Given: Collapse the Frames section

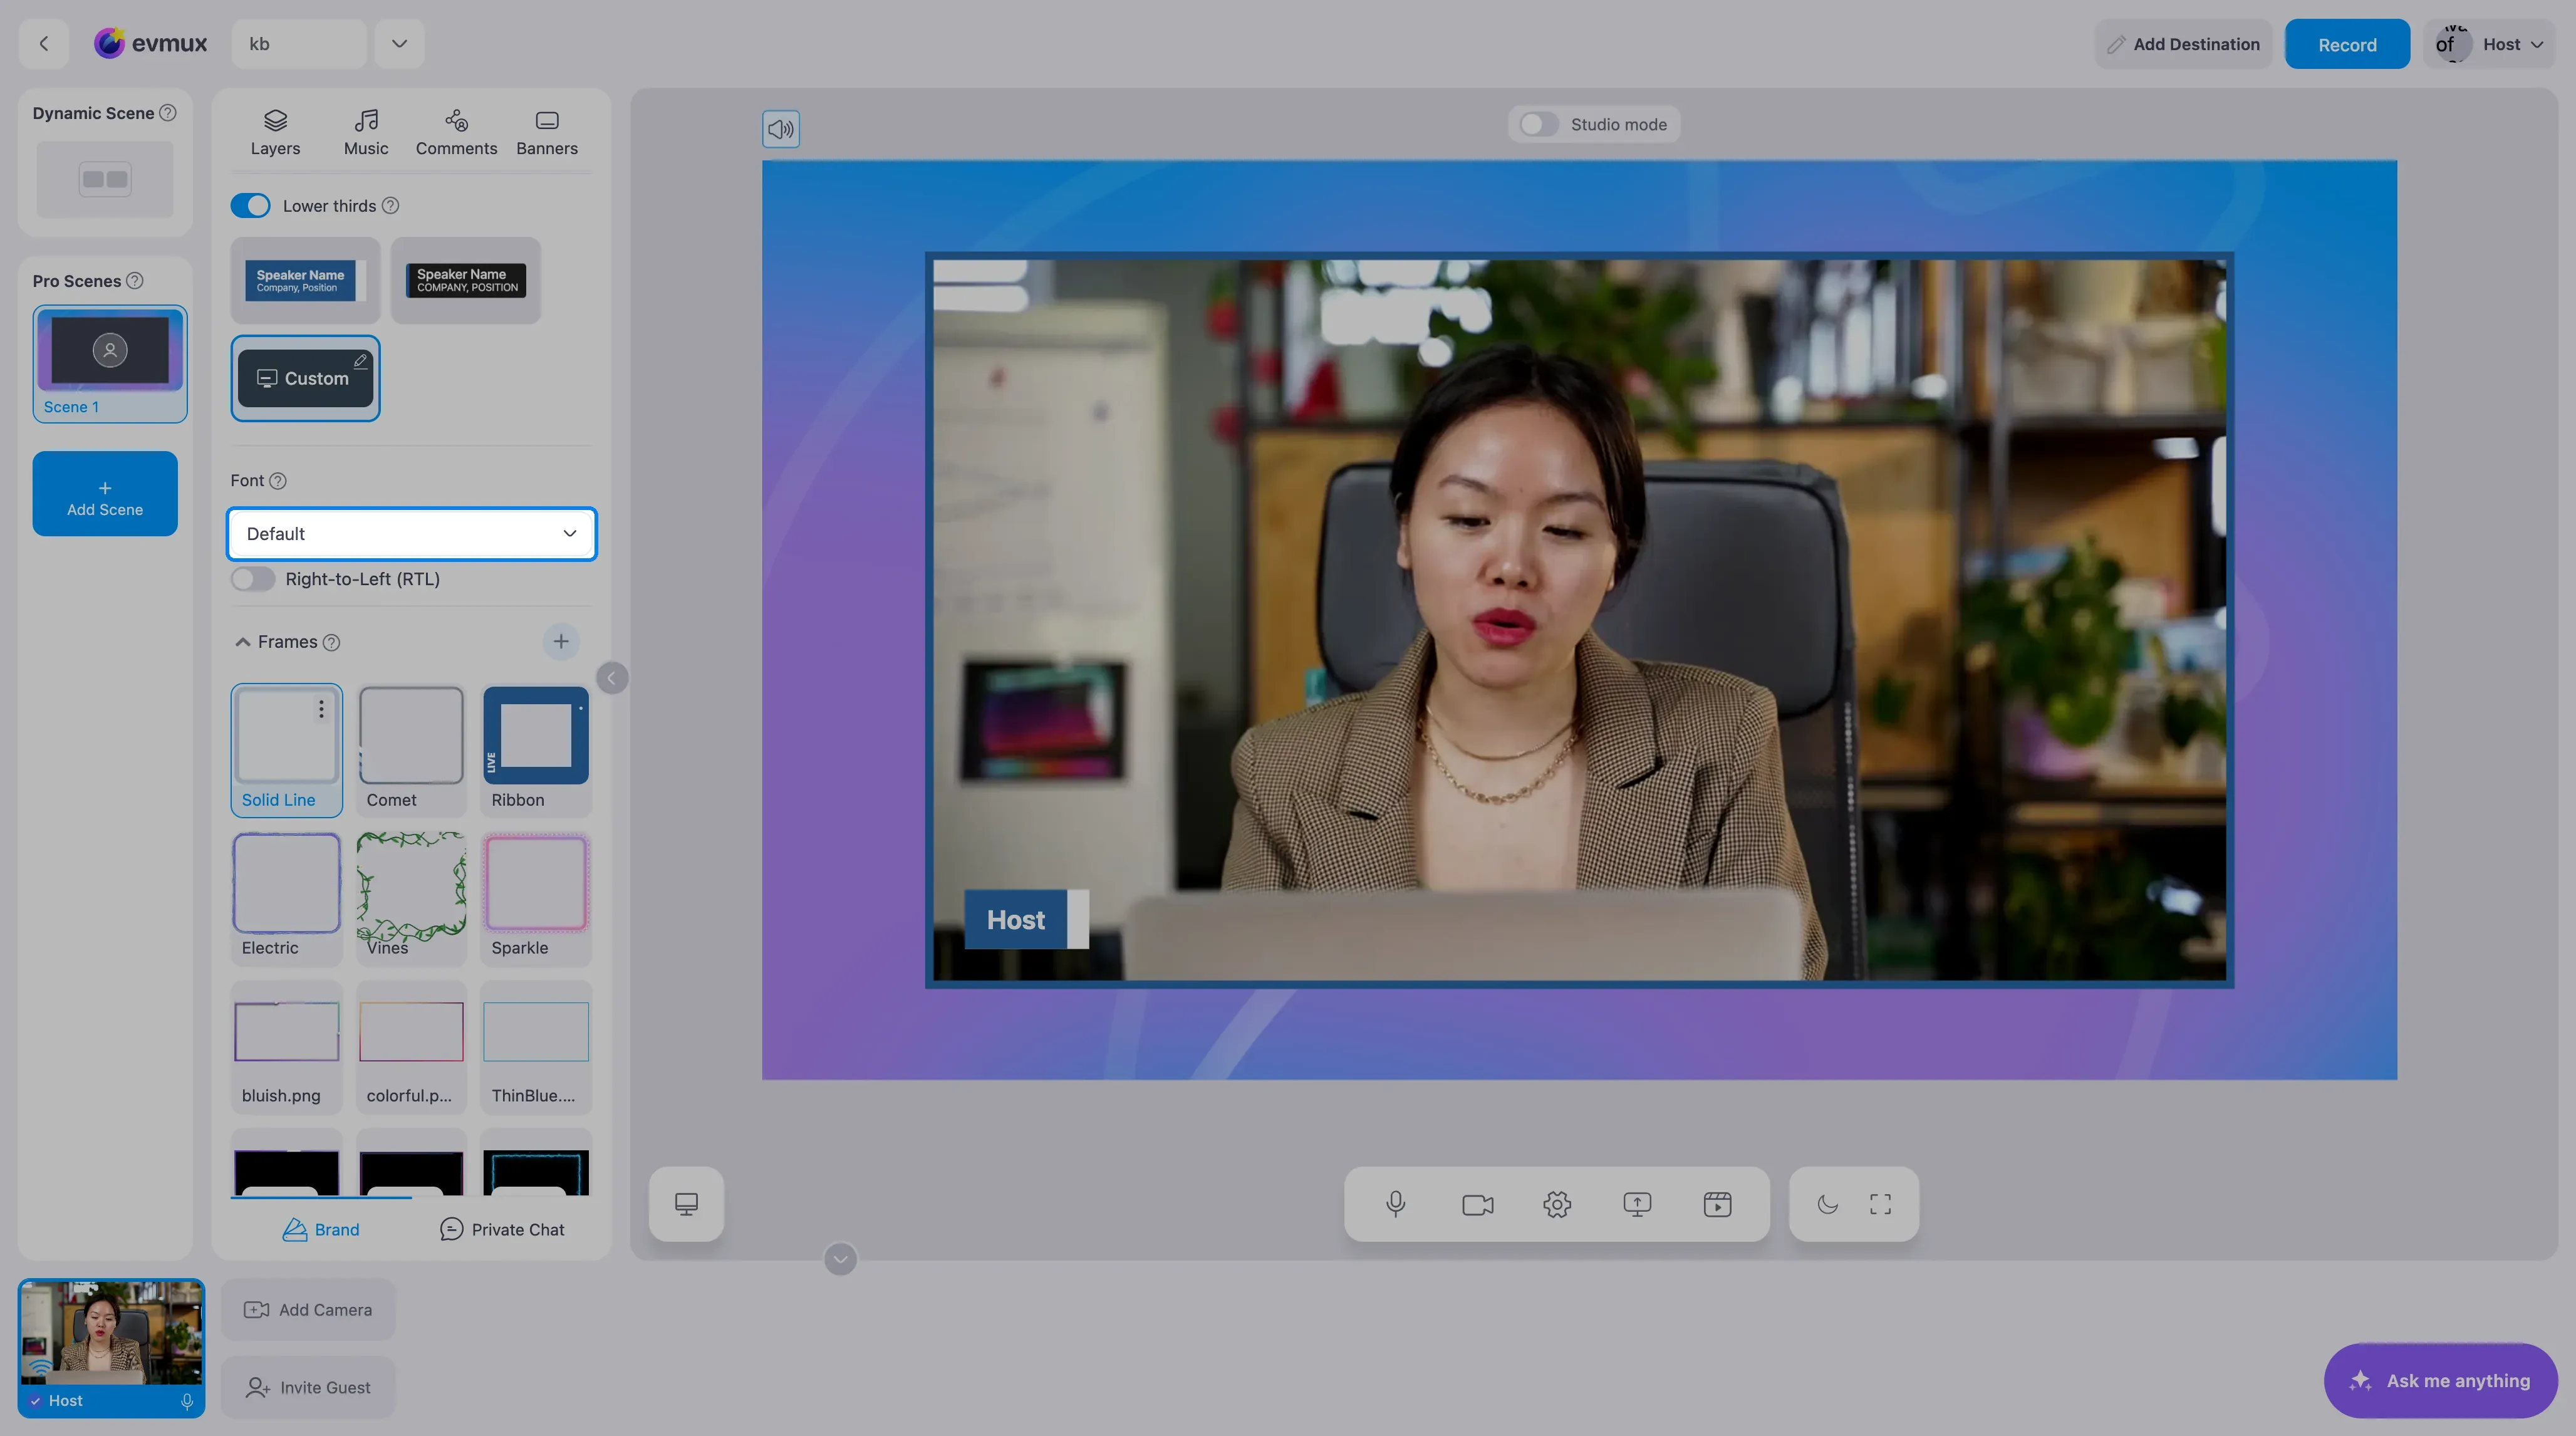Looking at the screenshot, I should (242, 642).
